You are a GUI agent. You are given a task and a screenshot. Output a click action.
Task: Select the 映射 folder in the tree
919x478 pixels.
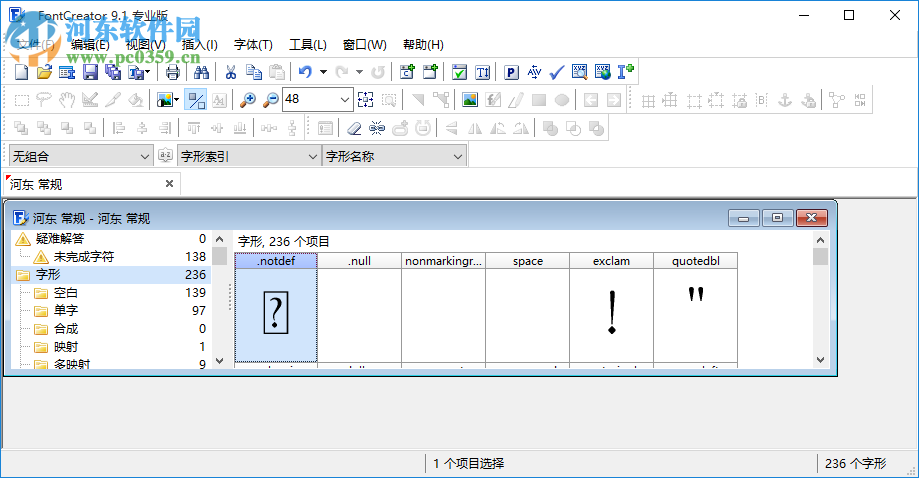click(66, 347)
